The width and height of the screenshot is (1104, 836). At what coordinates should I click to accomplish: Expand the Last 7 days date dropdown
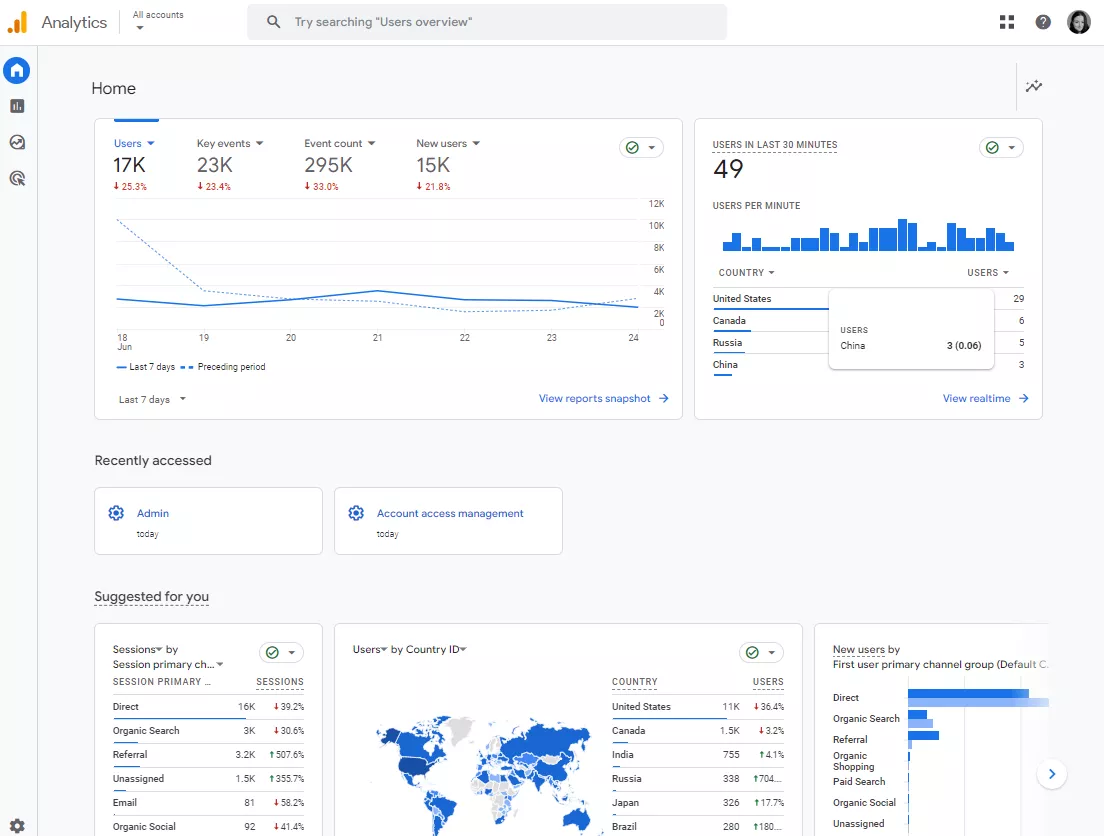(x=152, y=399)
